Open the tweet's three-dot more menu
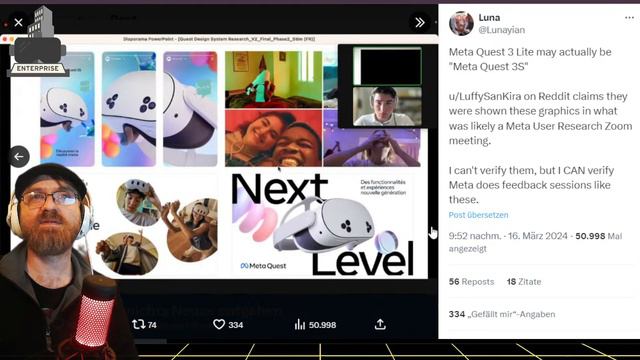Viewport: 640px width, 360px height. (x=629, y=18)
